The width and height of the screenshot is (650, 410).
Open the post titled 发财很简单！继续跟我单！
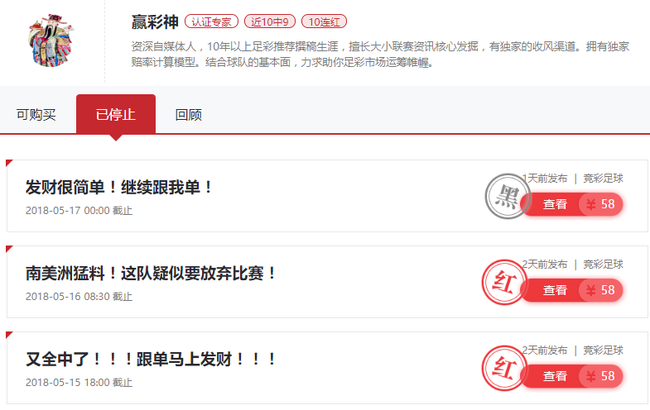[x=119, y=187]
